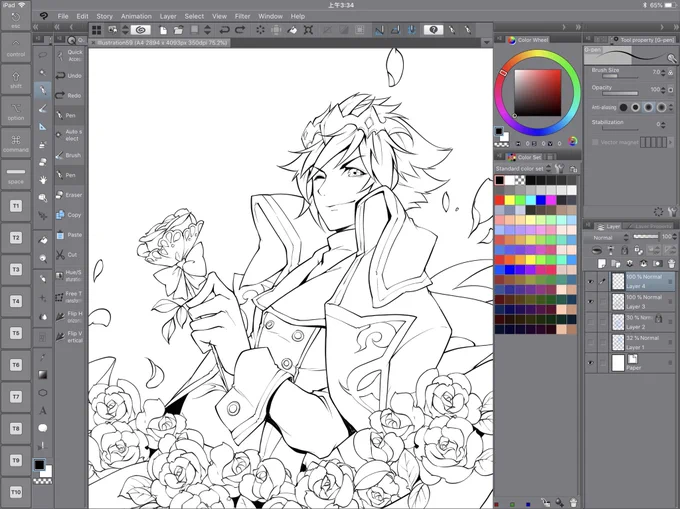Select Layer 3 thumbnail in Layer panel
Image resolution: width=680 pixels, height=509 pixels.
pos(618,302)
